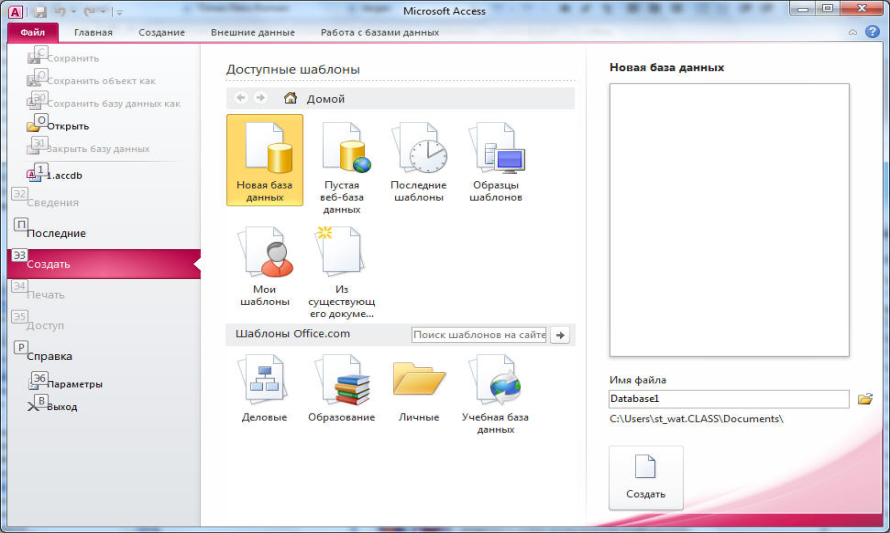The height and width of the screenshot is (533, 890).
Task: Select Создать in the sidebar
Action: [x=104, y=264]
